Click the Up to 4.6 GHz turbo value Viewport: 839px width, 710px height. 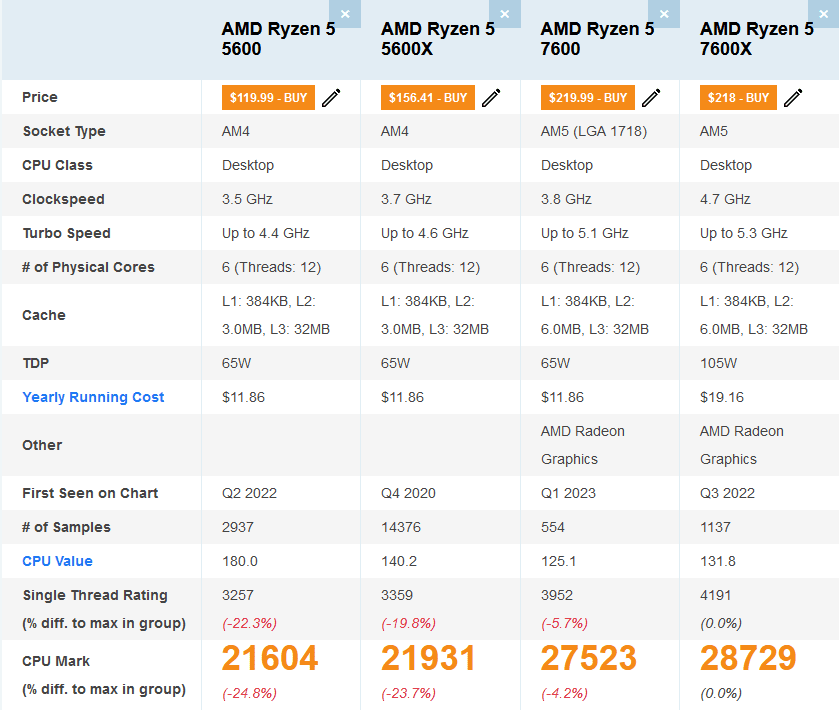(x=425, y=233)
